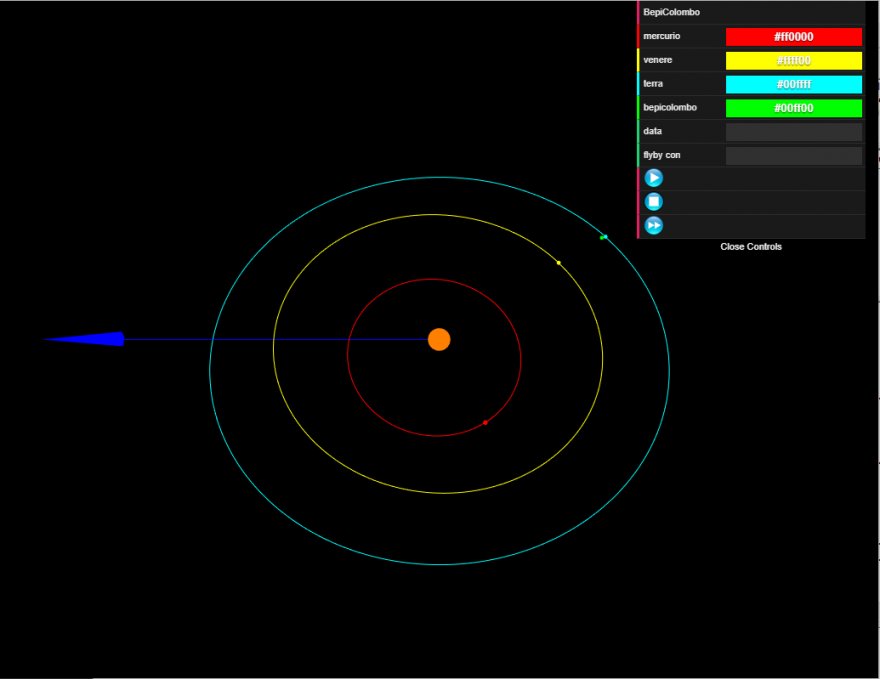880x679 pixels.
Task: Click the data text field
Action: tap(793, 132)
